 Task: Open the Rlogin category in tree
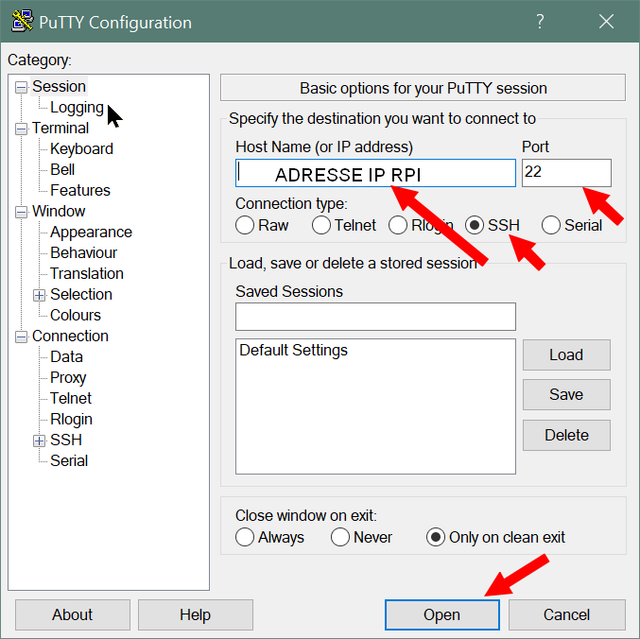71,419
